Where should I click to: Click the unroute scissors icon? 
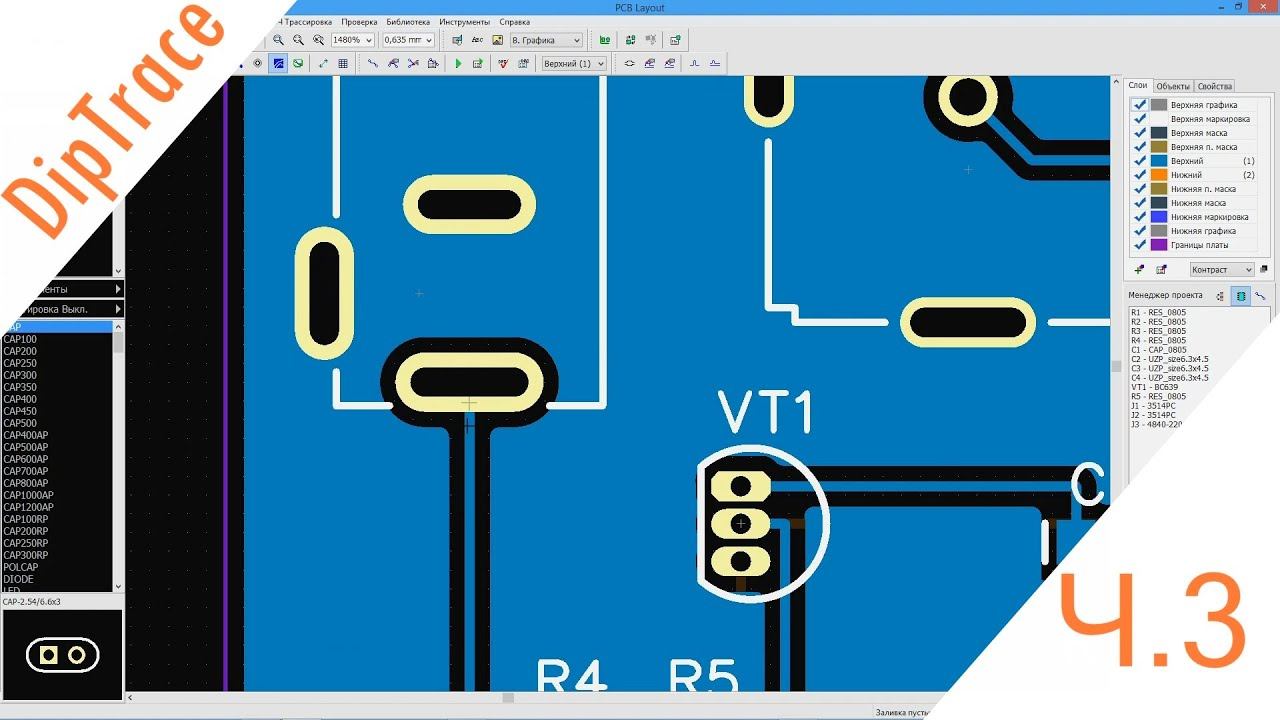413,63
